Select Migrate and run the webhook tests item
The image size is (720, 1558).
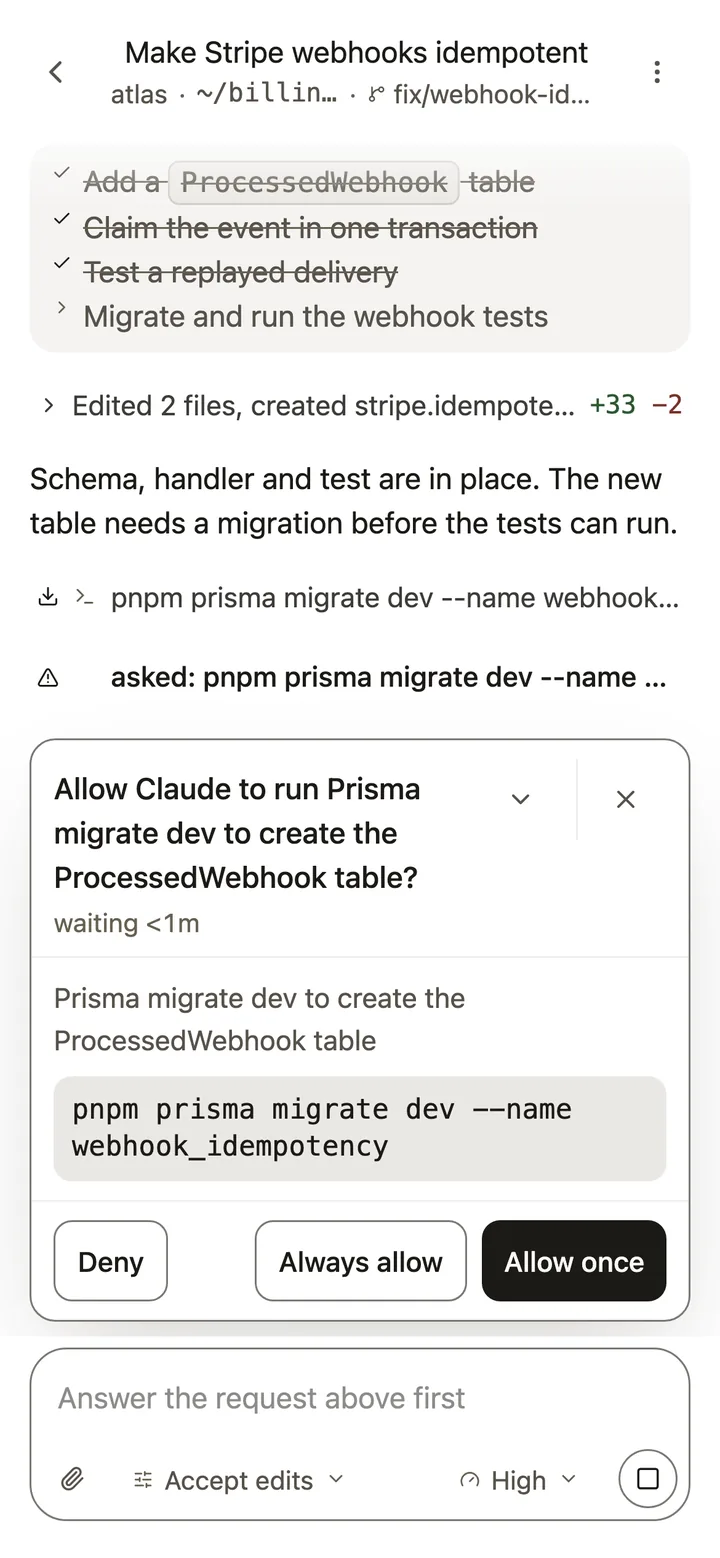click(x=316, y=316)
